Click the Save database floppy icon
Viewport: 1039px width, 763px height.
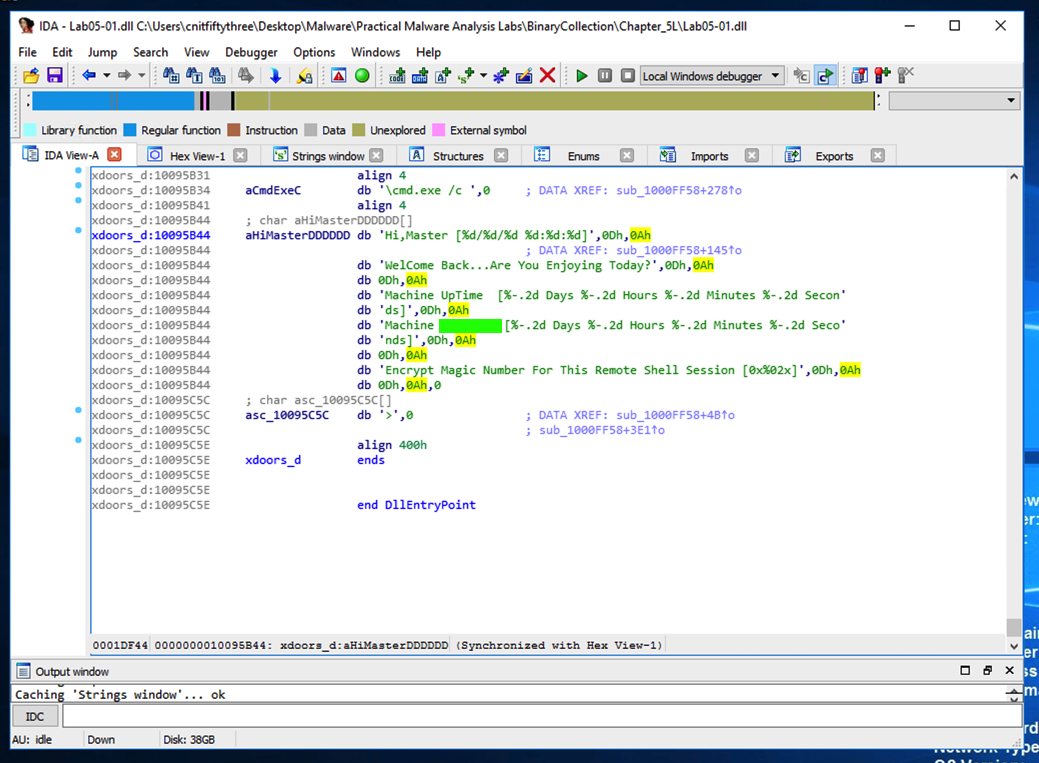click(54, 76)
